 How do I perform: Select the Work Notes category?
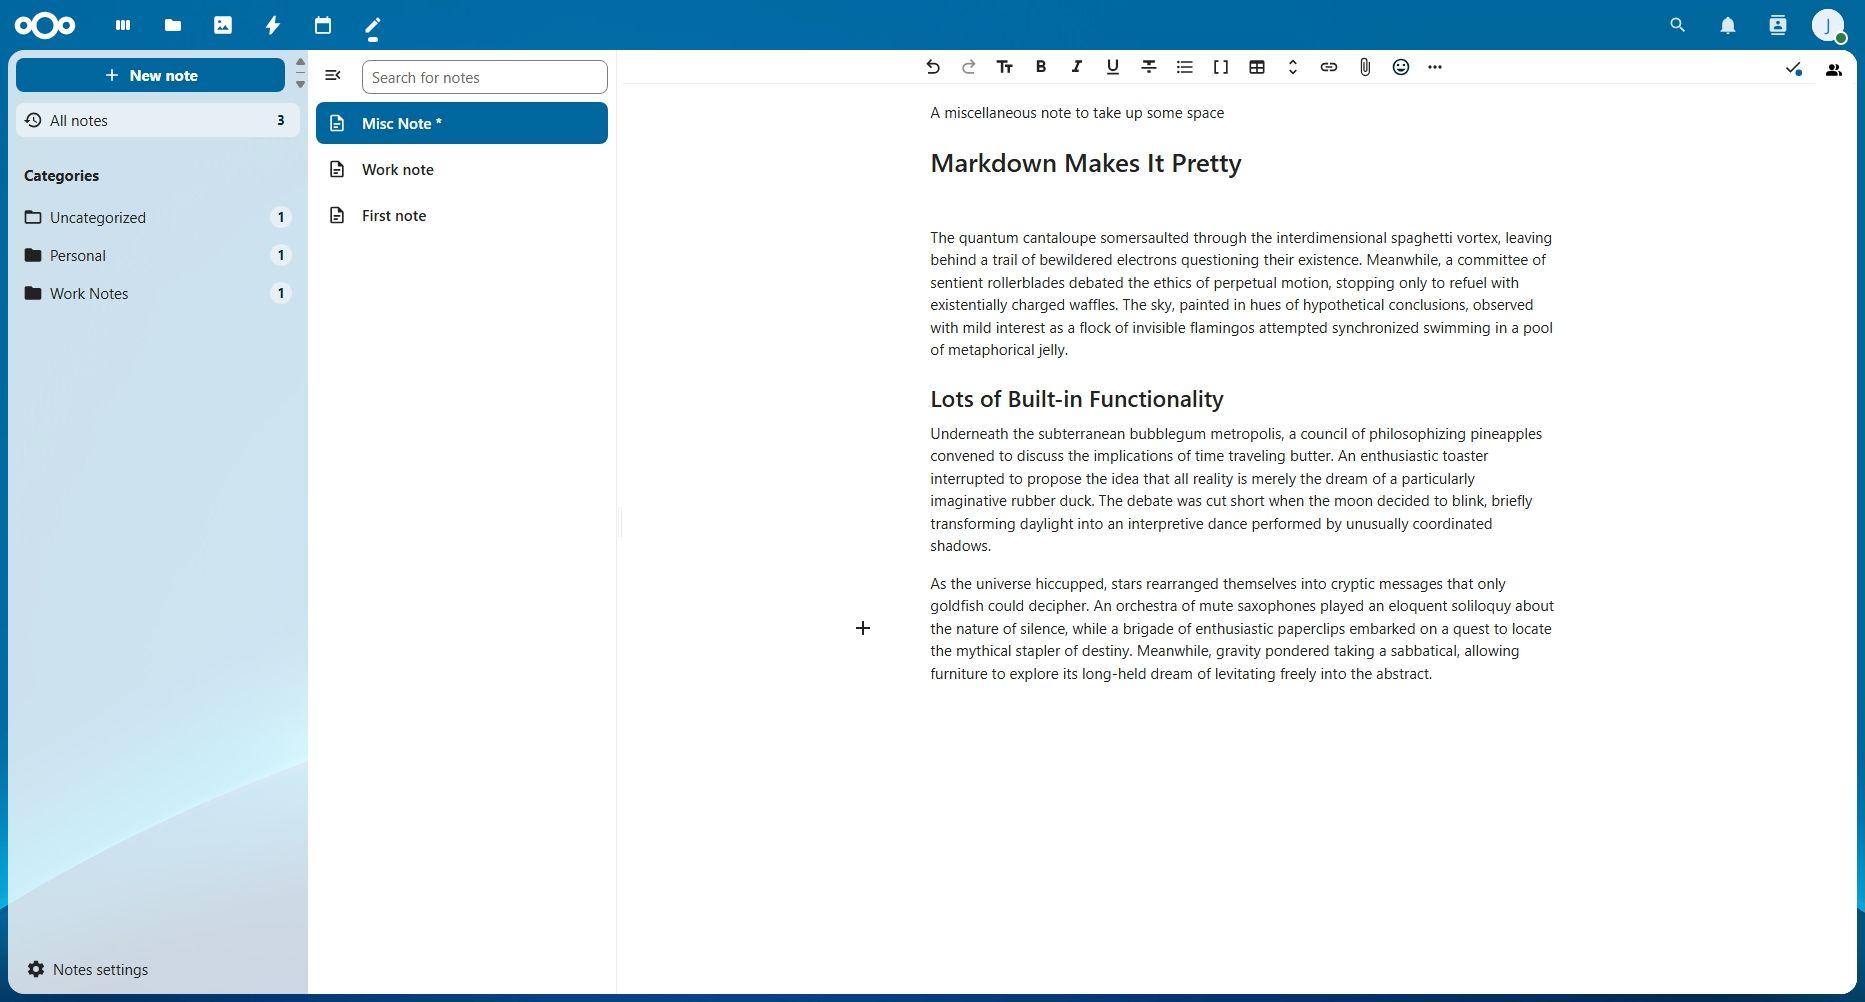pyautogui.click(x=89, y=294)
